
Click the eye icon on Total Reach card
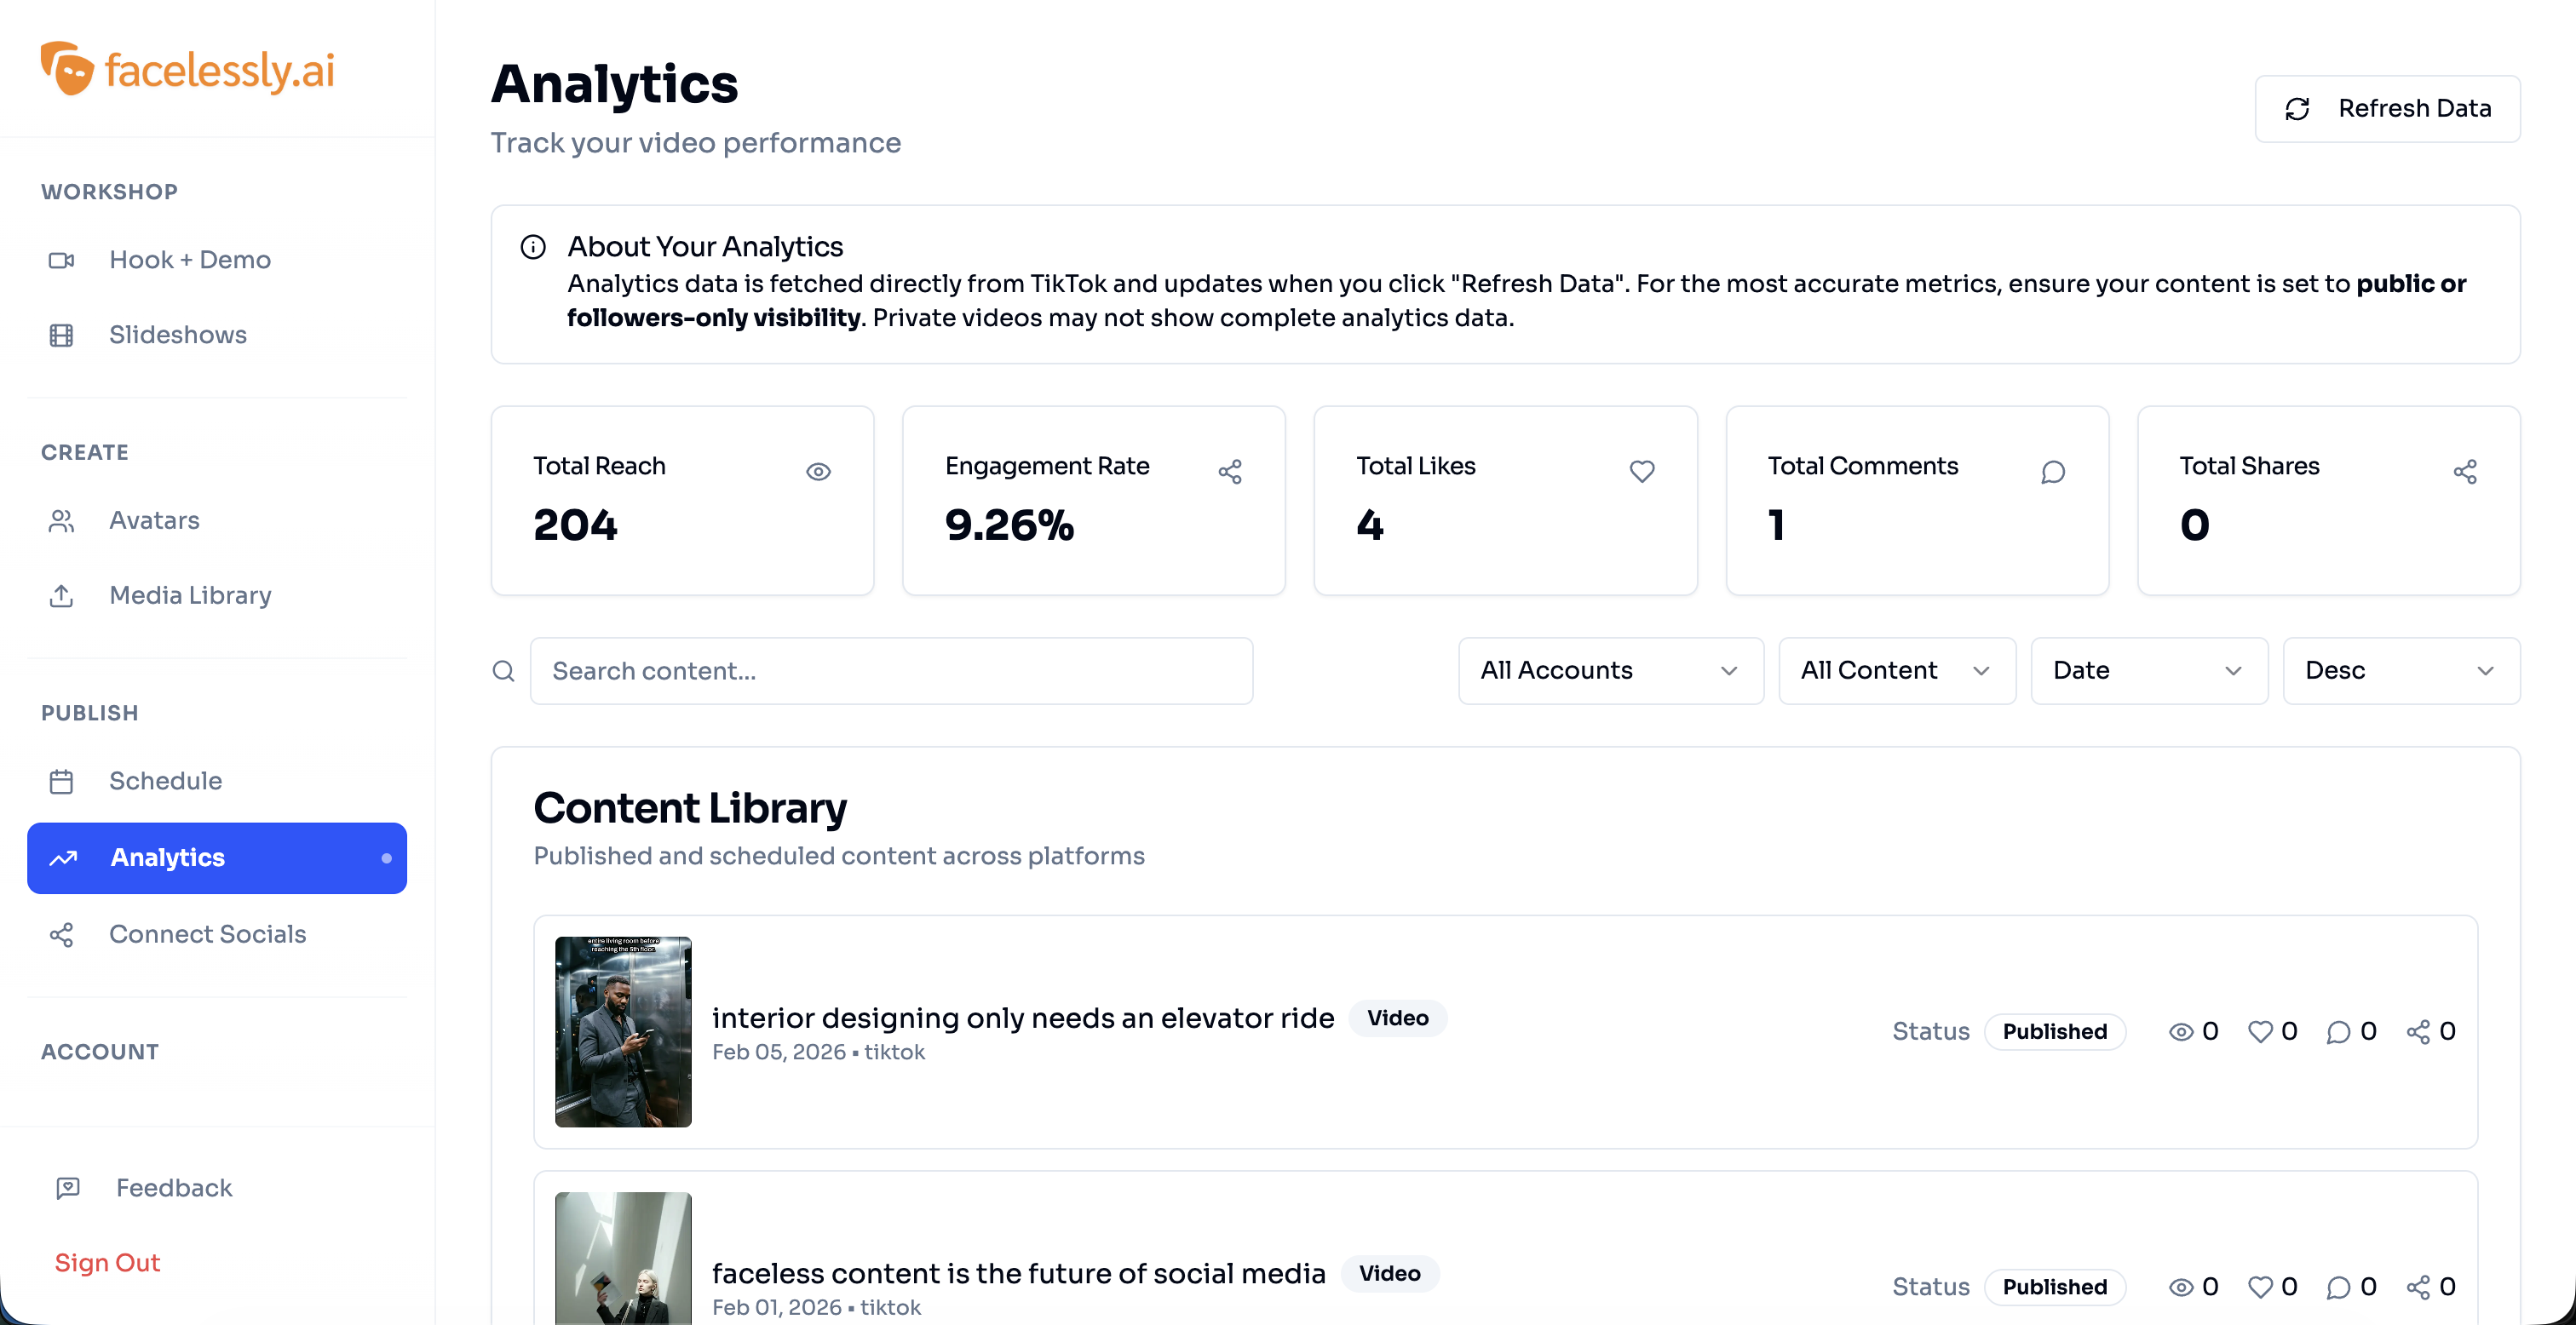point(818,472)
